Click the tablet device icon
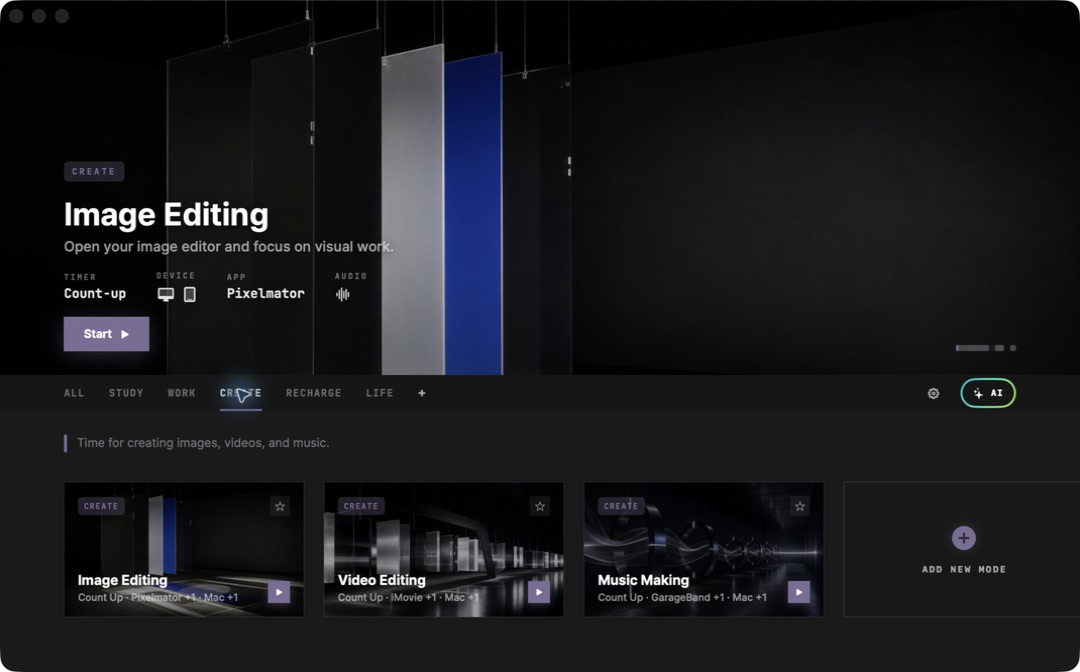The height and width of the screenshot is (672, 1080). tap(189, 294)
